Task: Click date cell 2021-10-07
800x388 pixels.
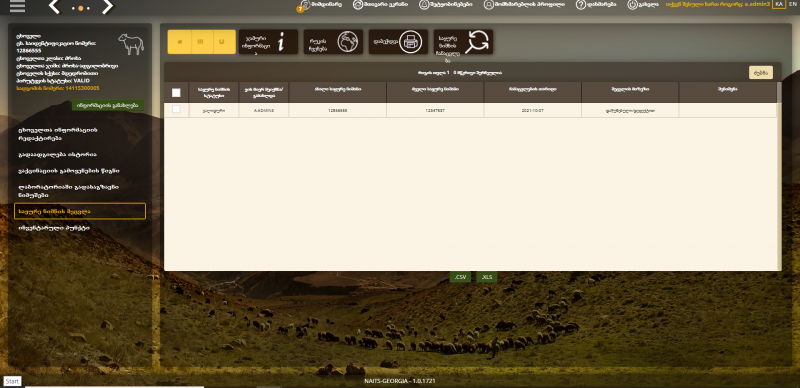Action: click(533, 110)
